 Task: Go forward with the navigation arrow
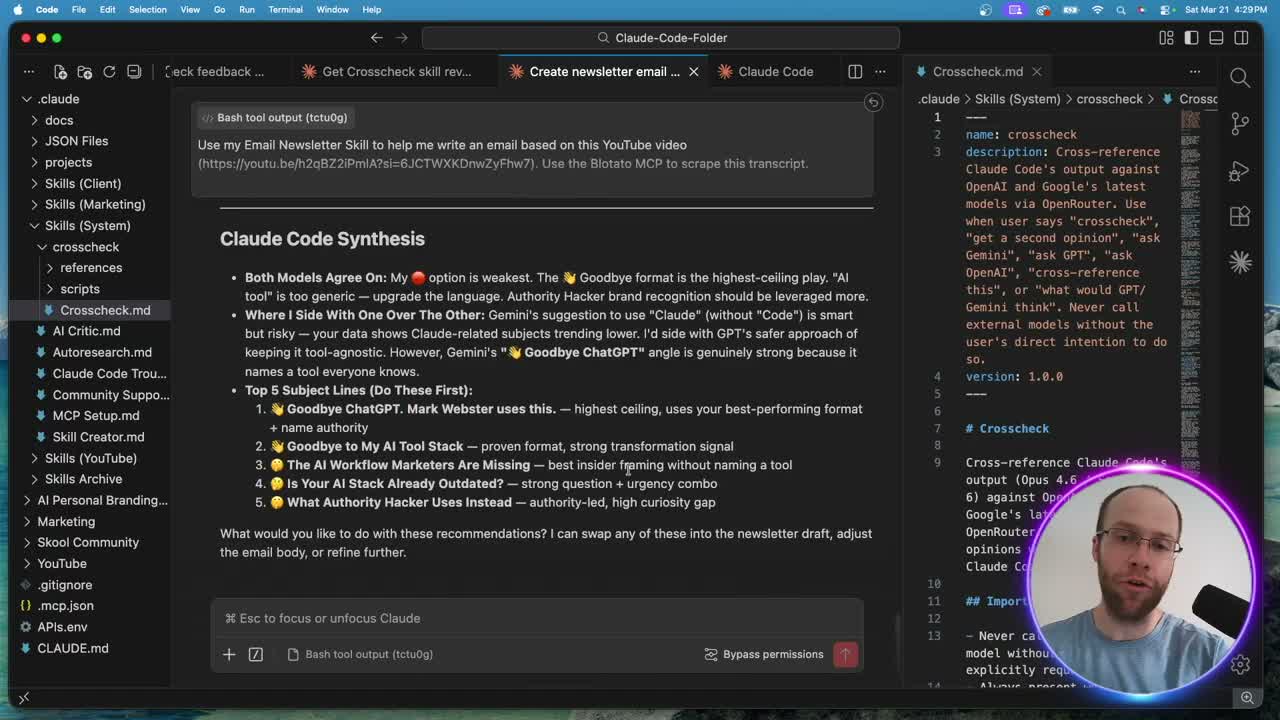coord(401,38)
